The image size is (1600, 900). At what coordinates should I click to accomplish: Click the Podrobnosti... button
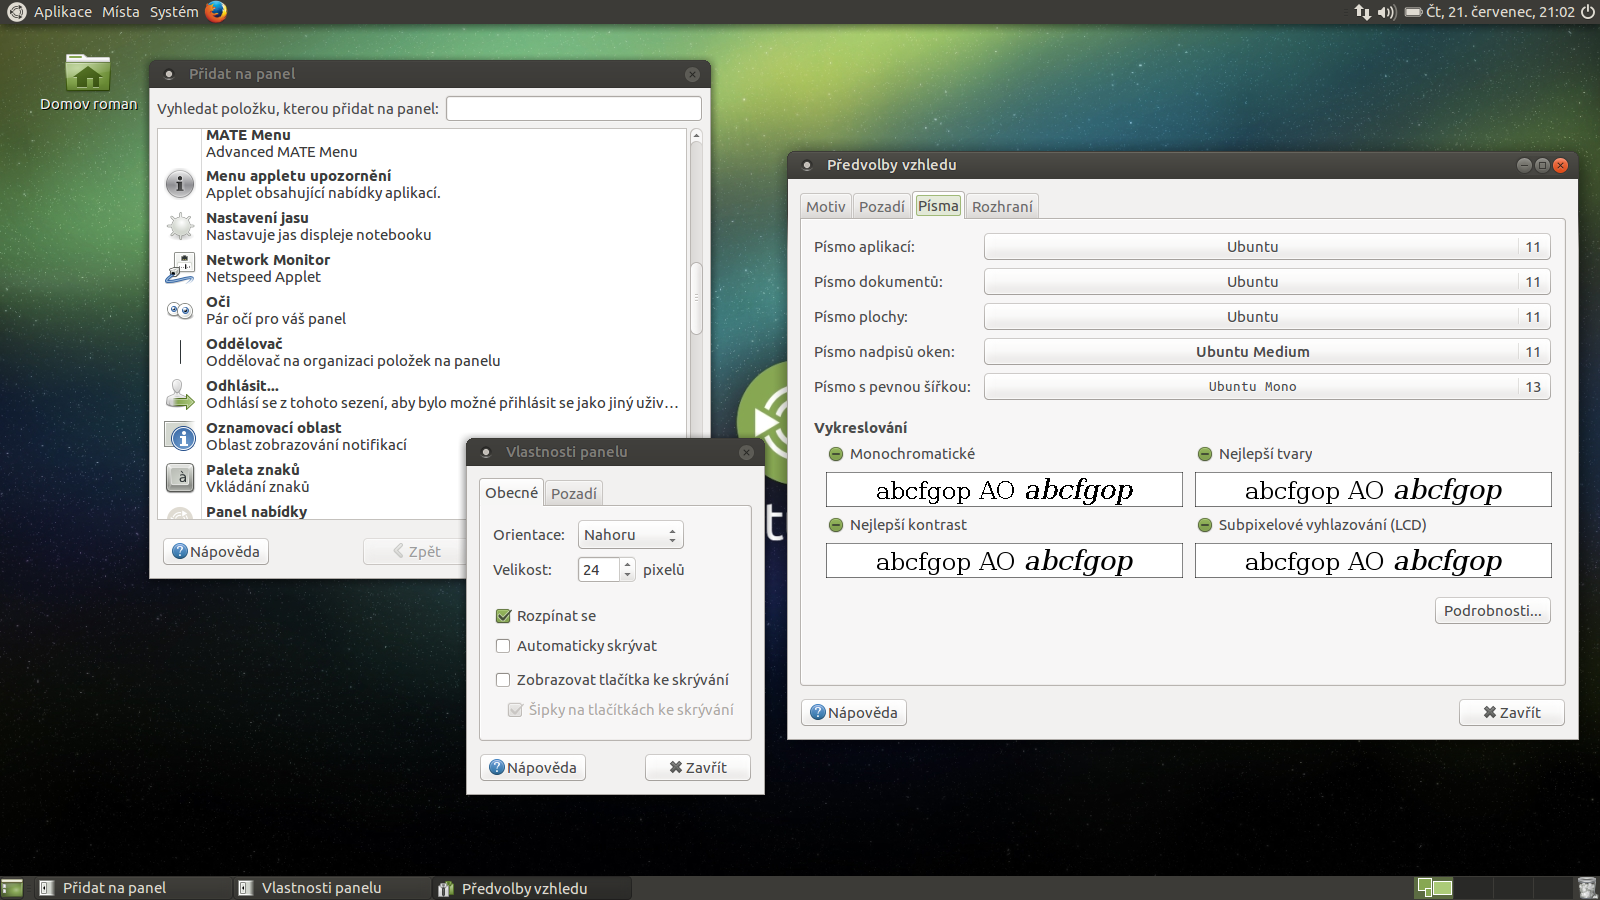(x=1492, y=610)
